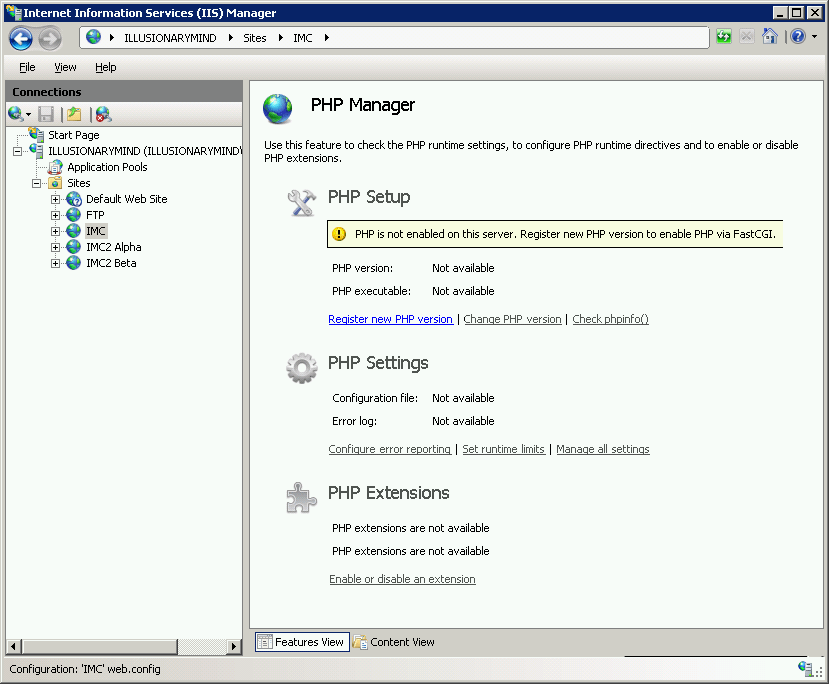This screenshot has width=829, height=684.
Task: Click the Back navigation arrow button
Action: [x=21, y=39]
